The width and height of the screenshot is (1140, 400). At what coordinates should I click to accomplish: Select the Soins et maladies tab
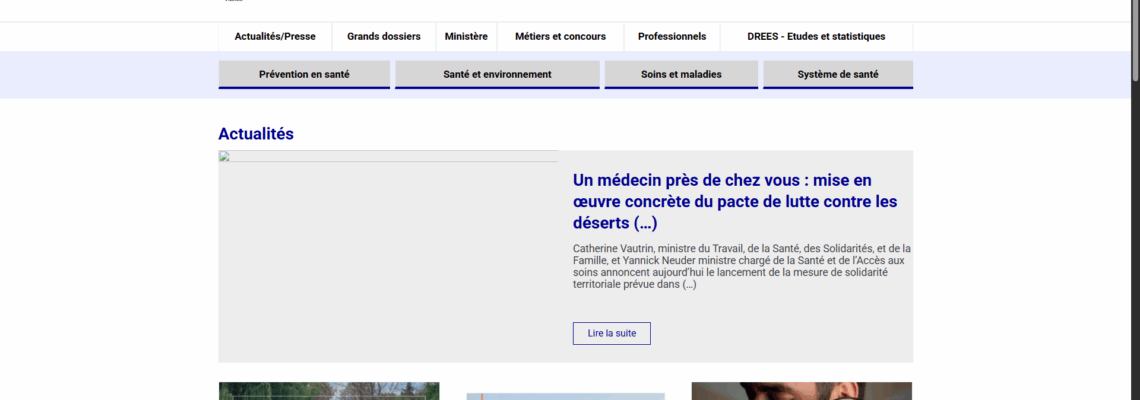coord(681,74)
